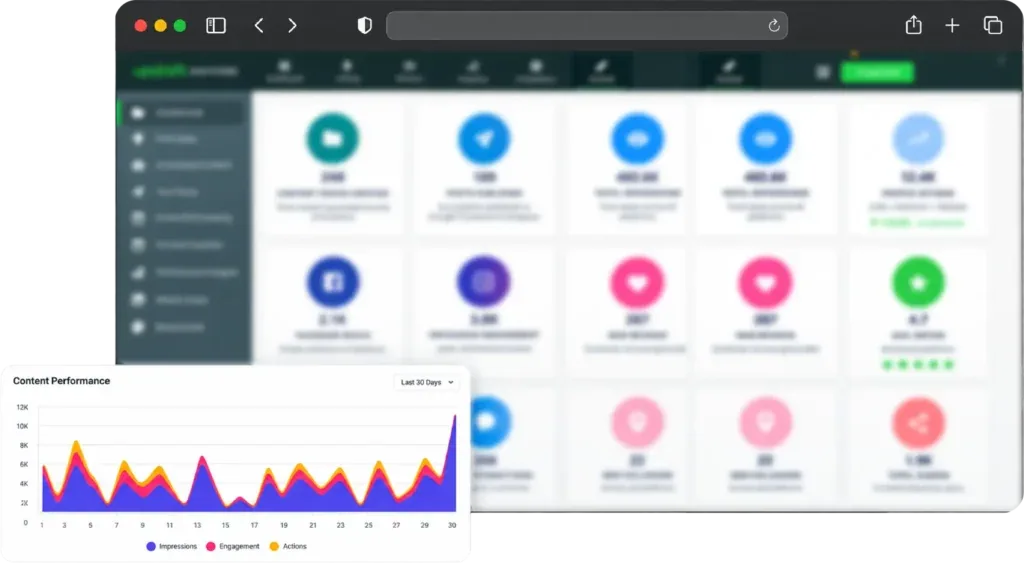The image size is (1024, 564).
Task: Click the browser address bar field
Action: coord(586,25)
